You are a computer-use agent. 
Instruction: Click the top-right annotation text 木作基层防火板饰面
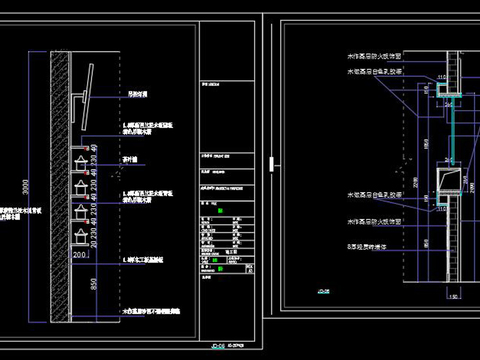(374, 56)
